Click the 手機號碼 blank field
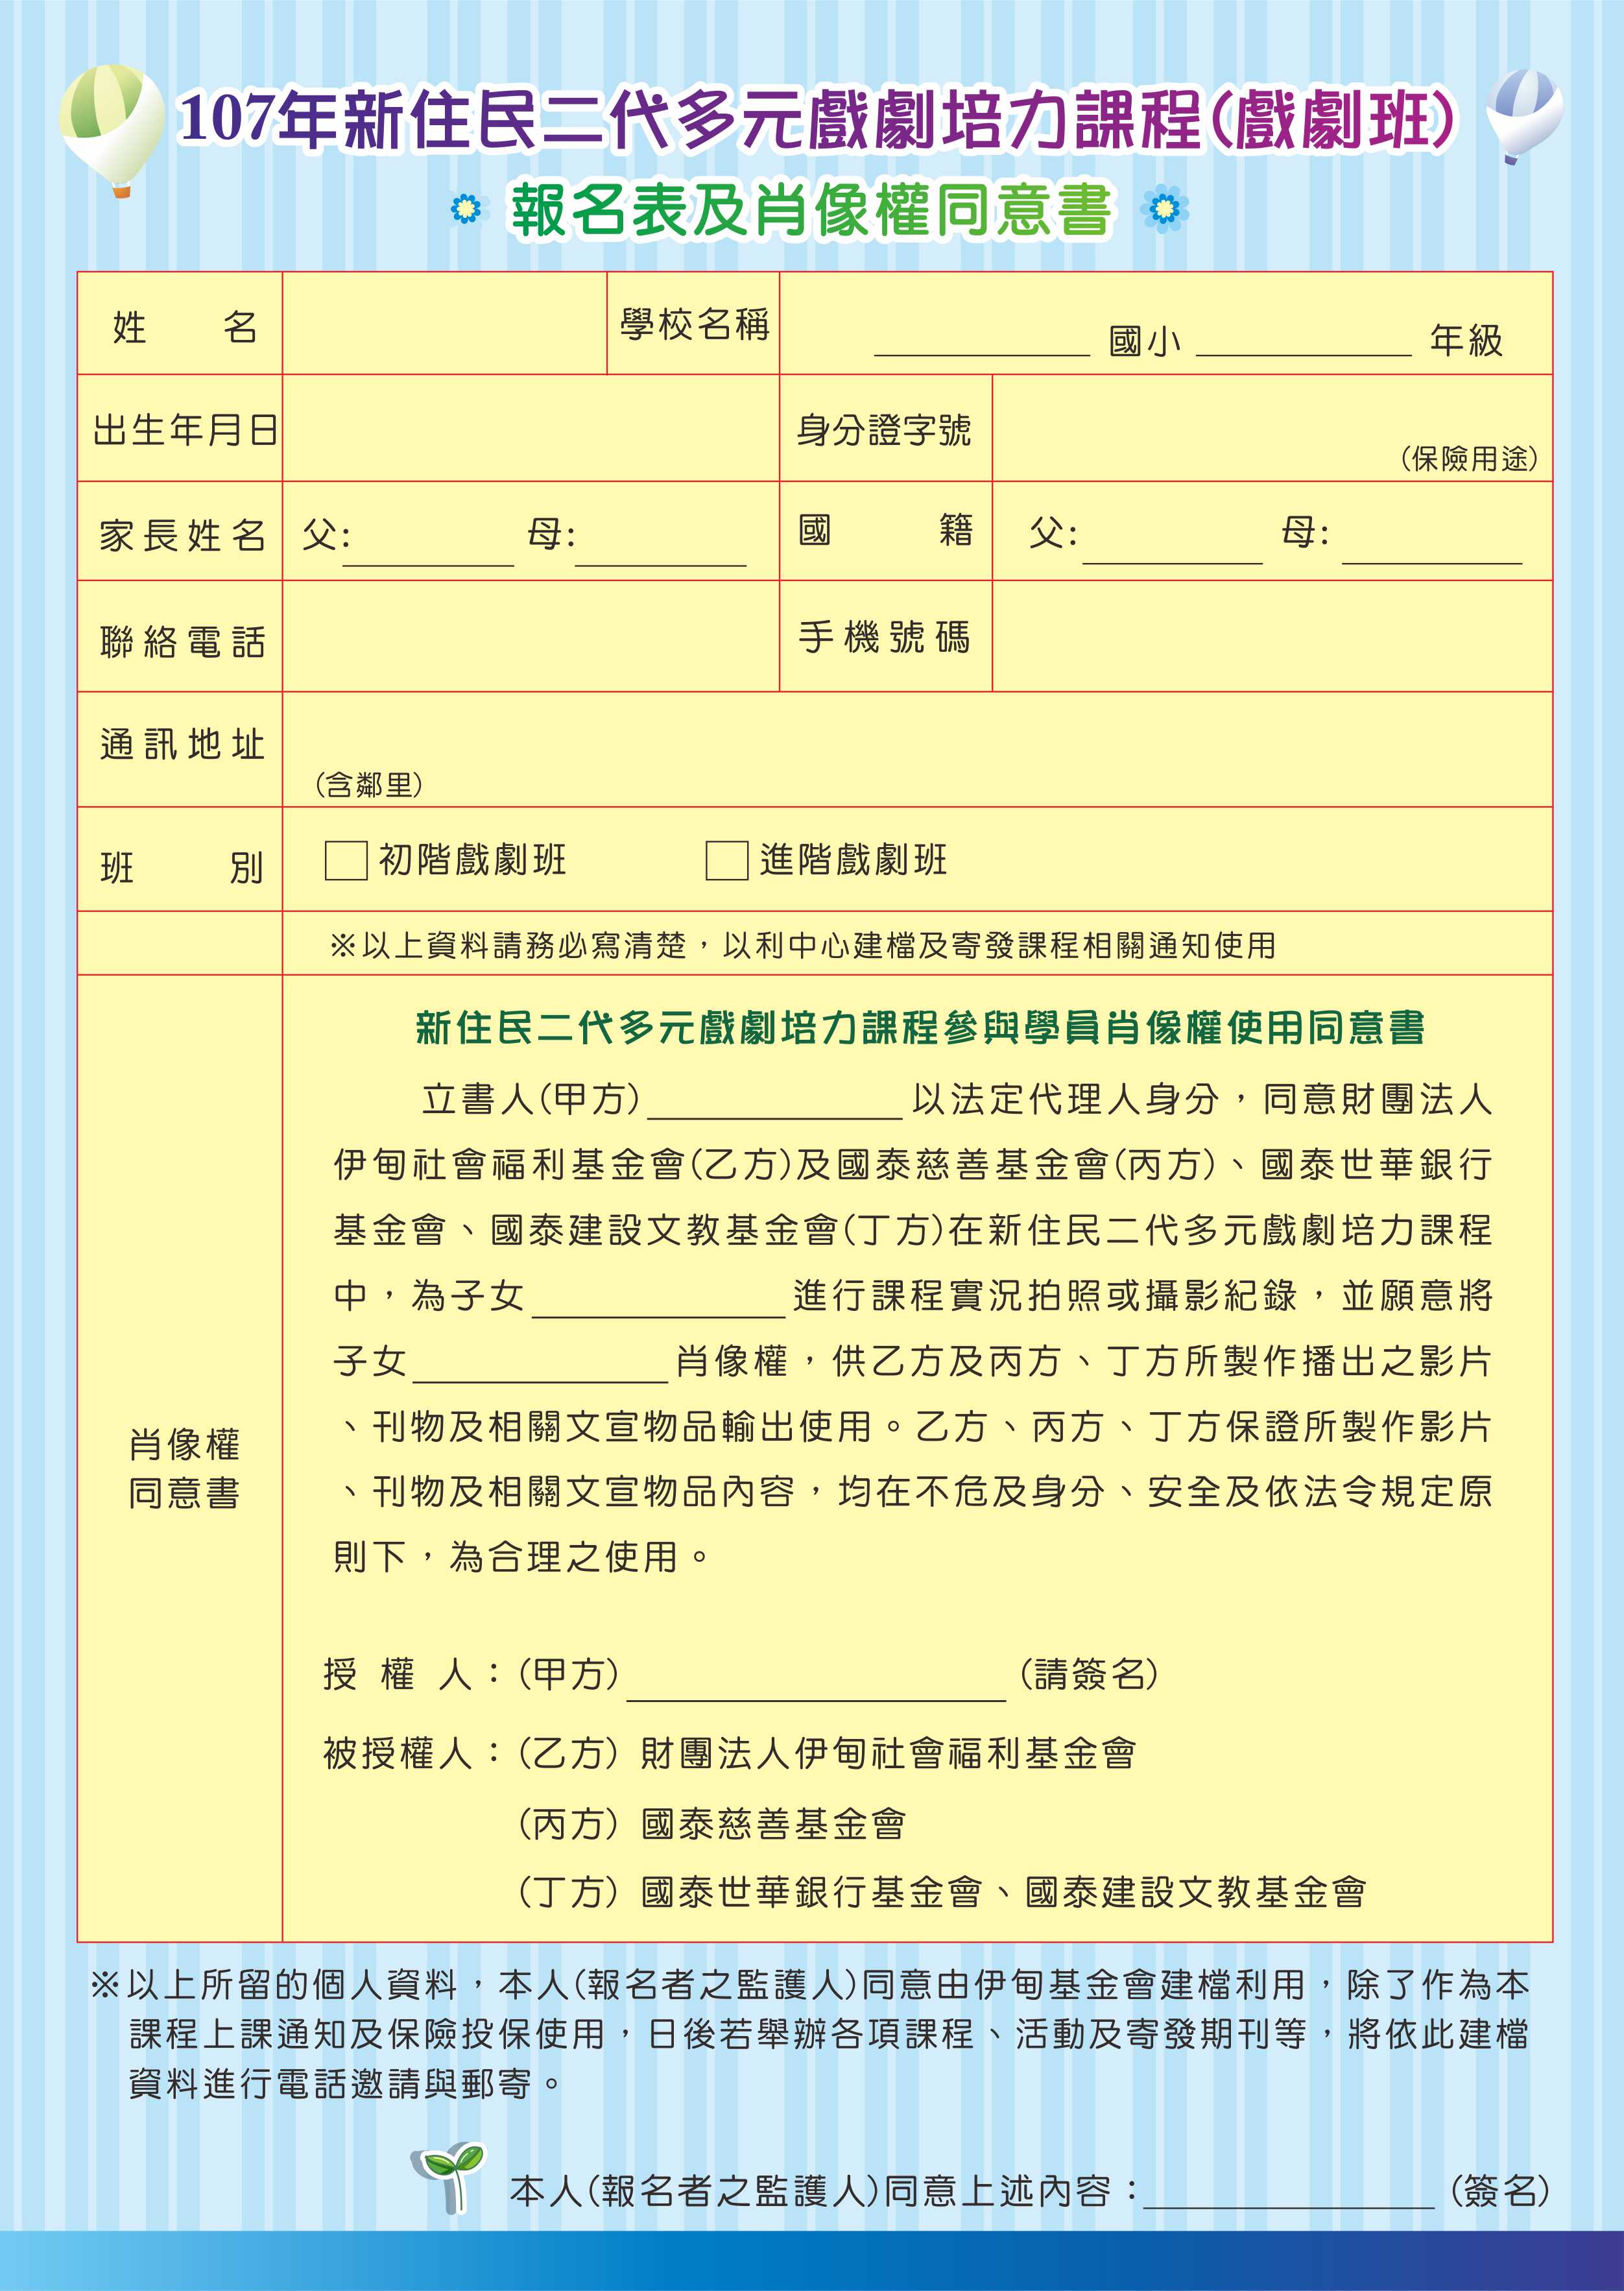The image size is (1624, 2291). pyautogui.click(x=1272, y=637)
